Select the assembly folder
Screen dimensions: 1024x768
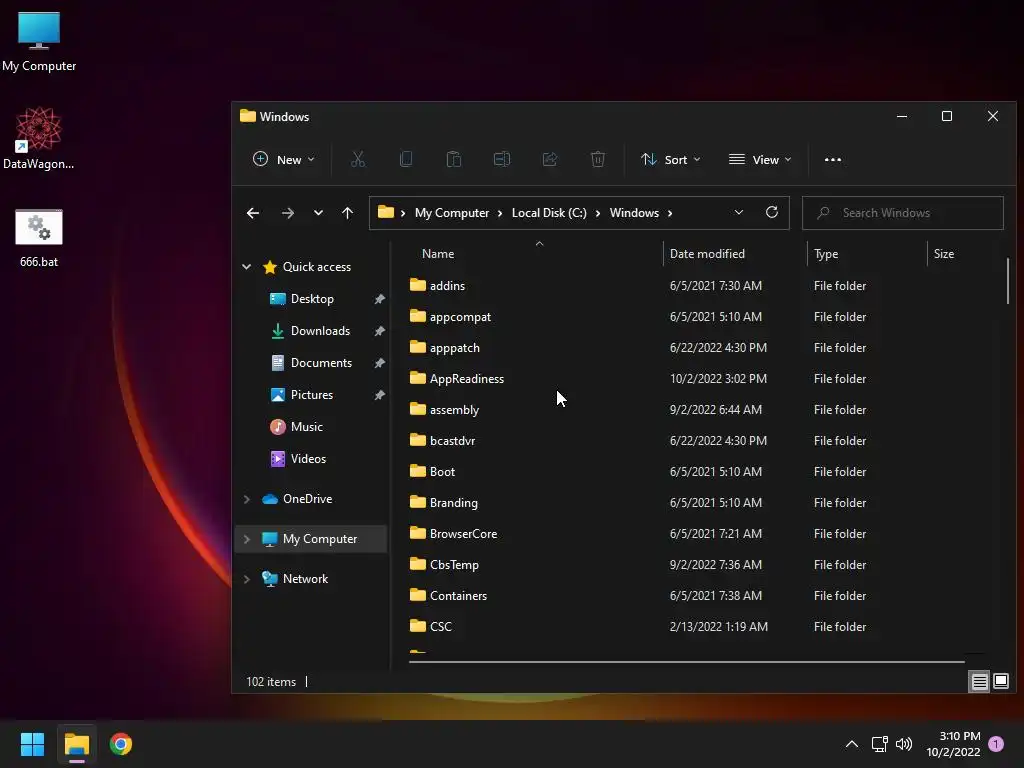(454, 410)
